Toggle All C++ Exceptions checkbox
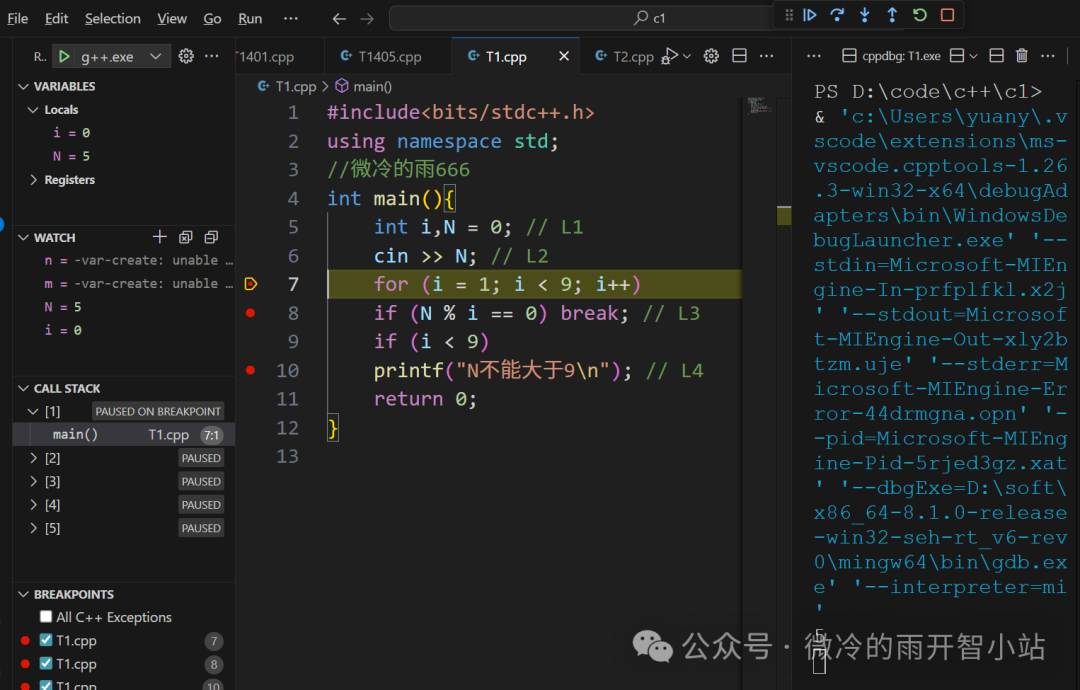Screen dimensions: 1080x690 pyautogui.click(x=46, y=616)
